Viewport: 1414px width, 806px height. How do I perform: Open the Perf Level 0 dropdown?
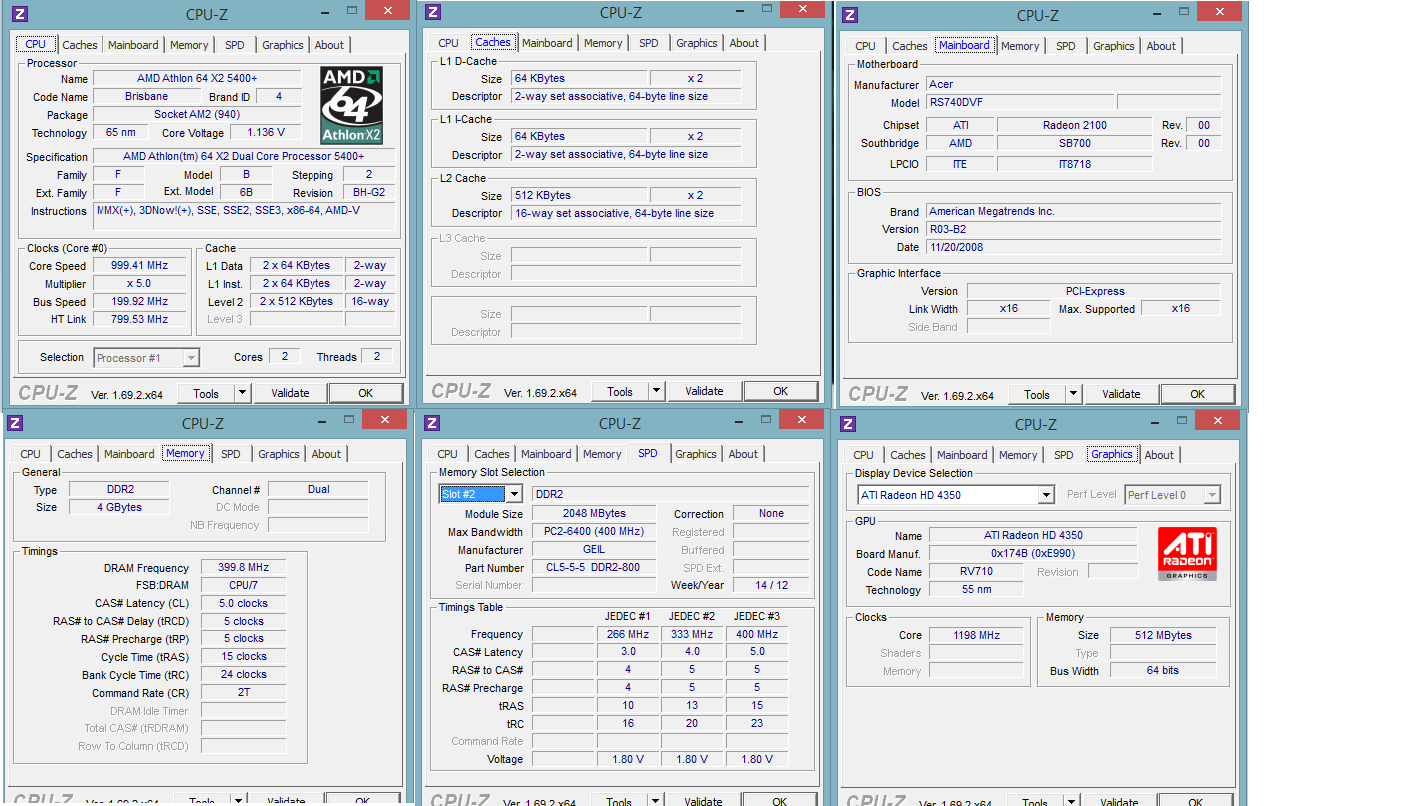[1172, 495]
